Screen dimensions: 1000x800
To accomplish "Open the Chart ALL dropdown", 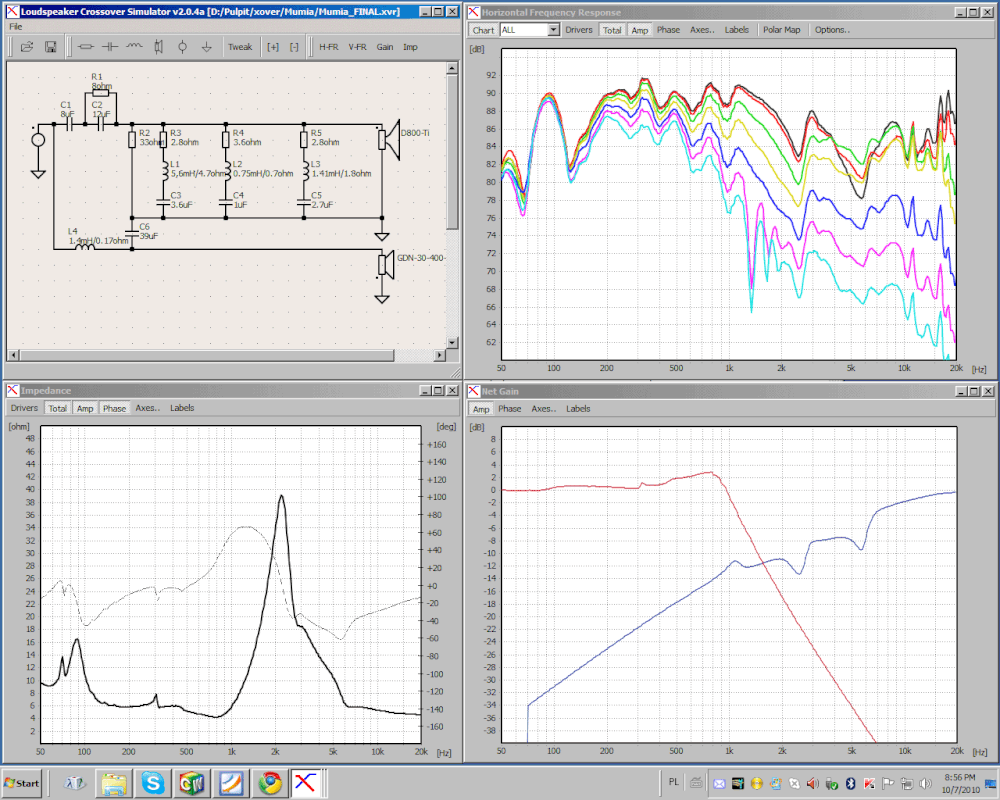I will (554, 30).
